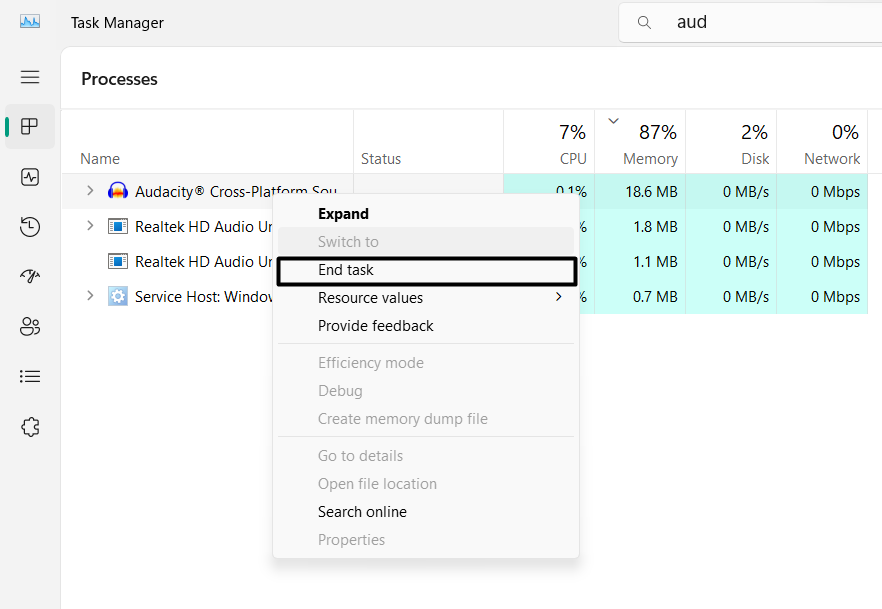The height and width of the screenshot is (609, 882).
Task: Expand the Service Host process row
Action: 89,296
